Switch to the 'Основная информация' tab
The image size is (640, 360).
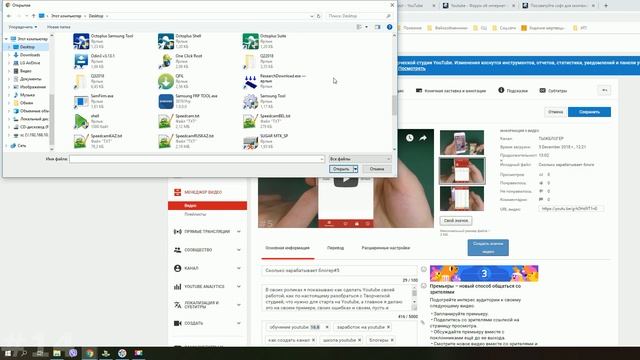[x=287, y=248]
